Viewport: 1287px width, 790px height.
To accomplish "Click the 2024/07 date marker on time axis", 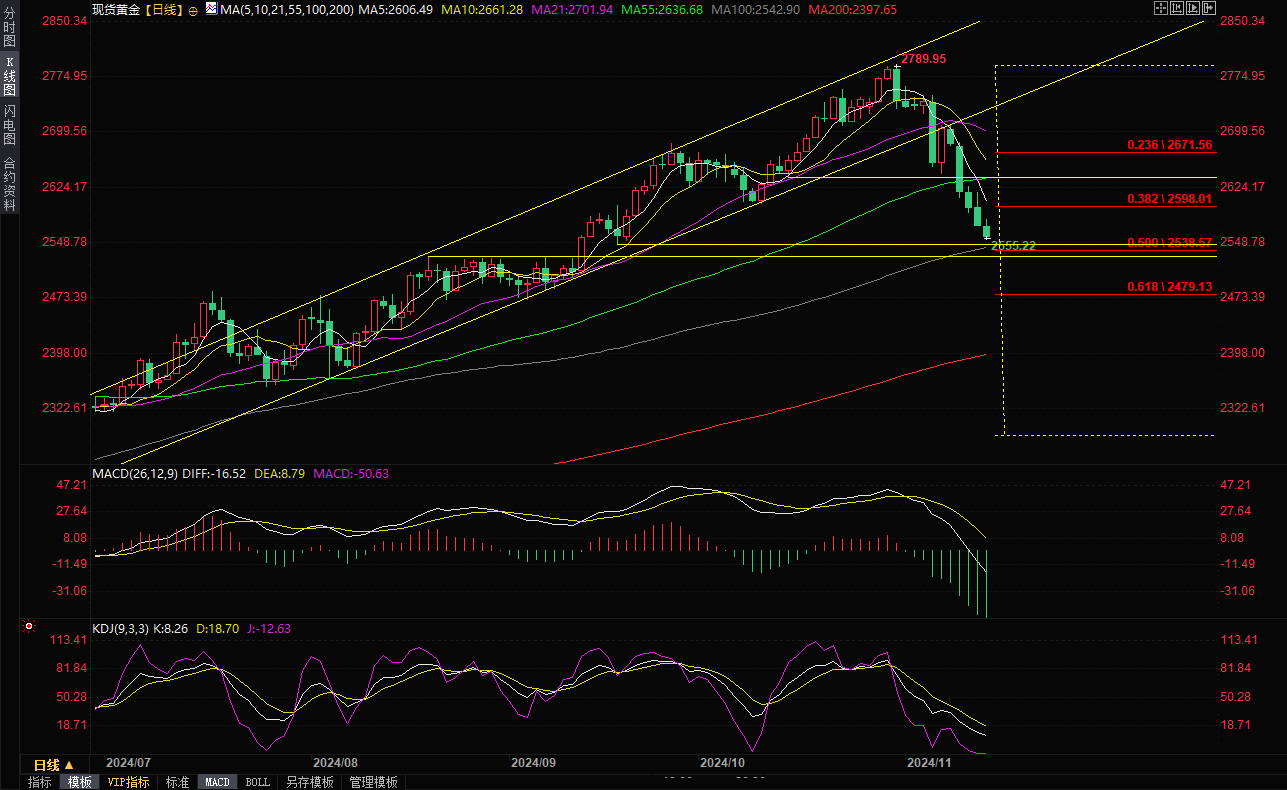I will coord(128,763).
